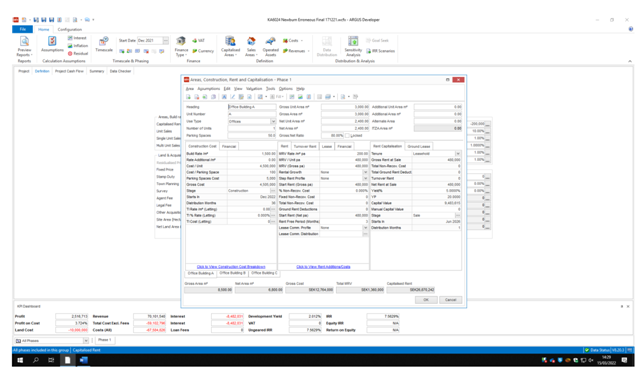Click the OK button in the dialog
This screenshot has width=644, height=379.
click(426, 300)
